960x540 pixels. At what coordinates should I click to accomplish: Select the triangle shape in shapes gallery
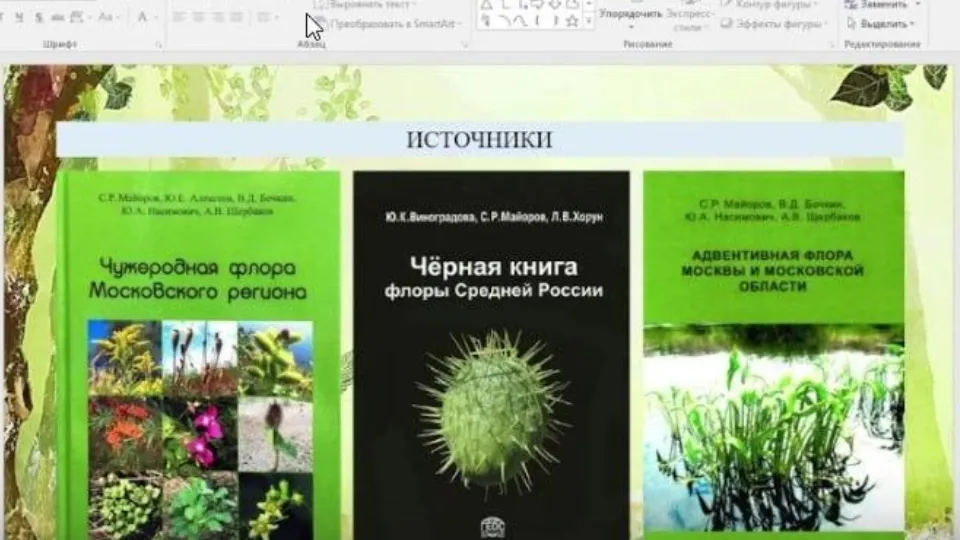point(486,4)
